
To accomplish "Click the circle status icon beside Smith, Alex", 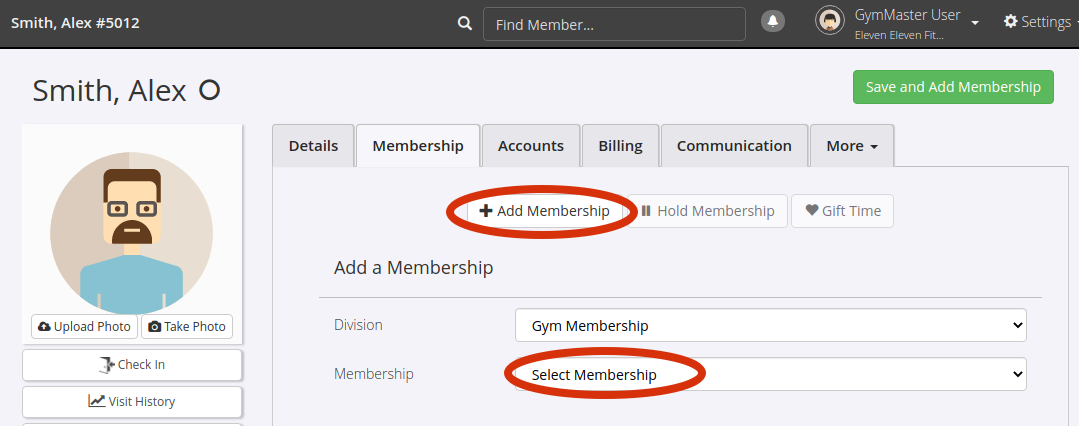I will coord(209,90).
